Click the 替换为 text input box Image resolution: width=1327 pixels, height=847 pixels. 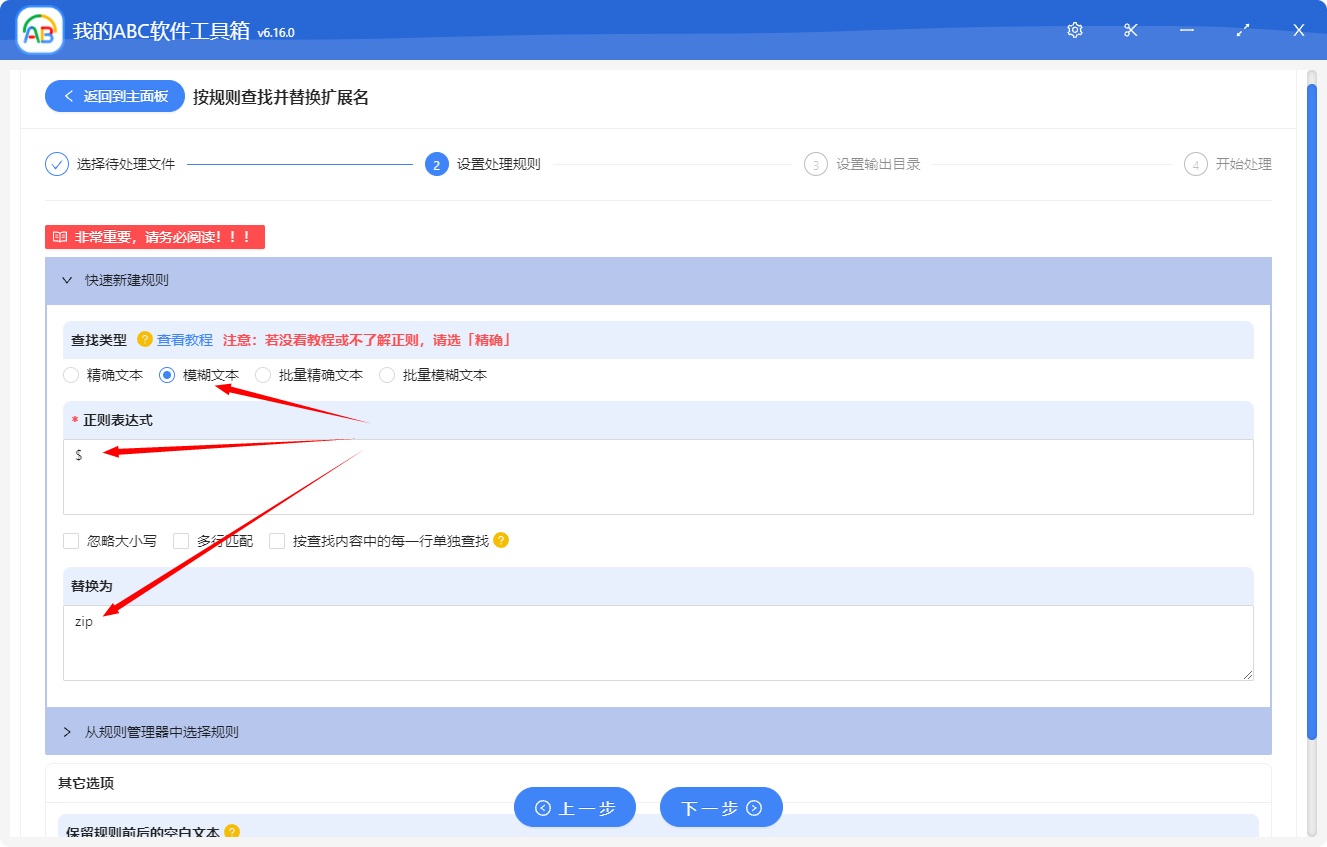pyautogui.click(x=658, y=643)
